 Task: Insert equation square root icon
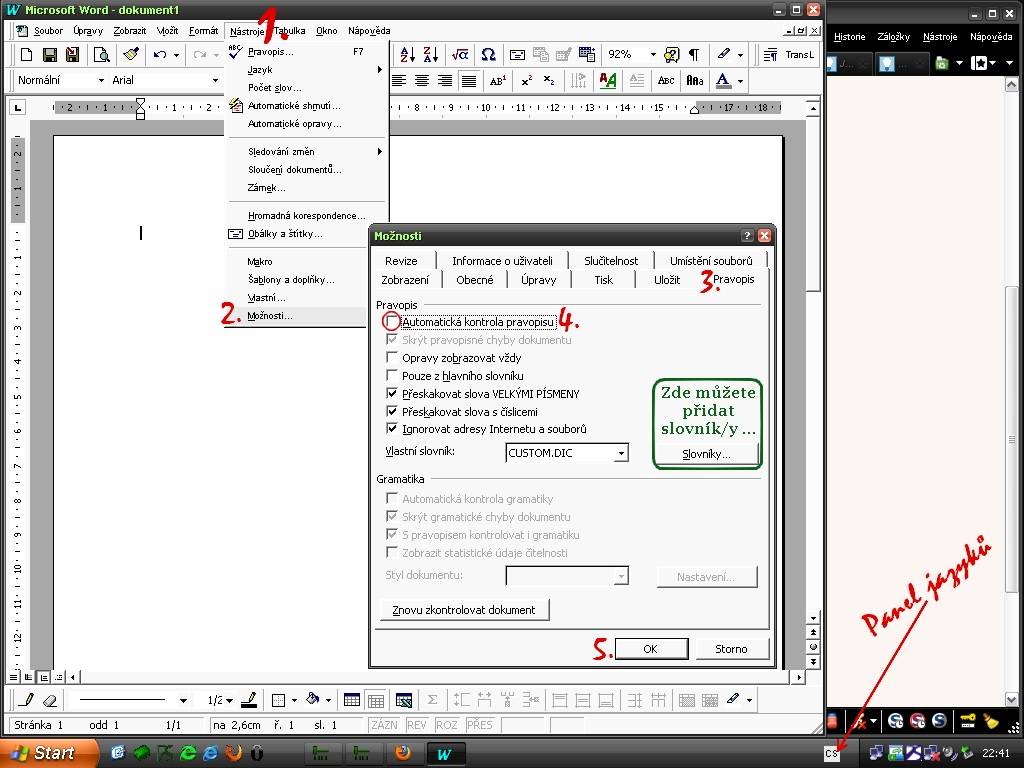(460, 55)
